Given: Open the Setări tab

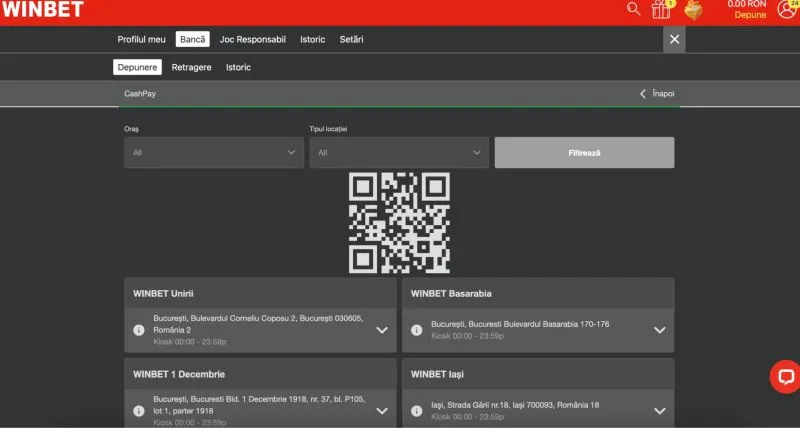Looking at the screenshot, I should point(352,39).
